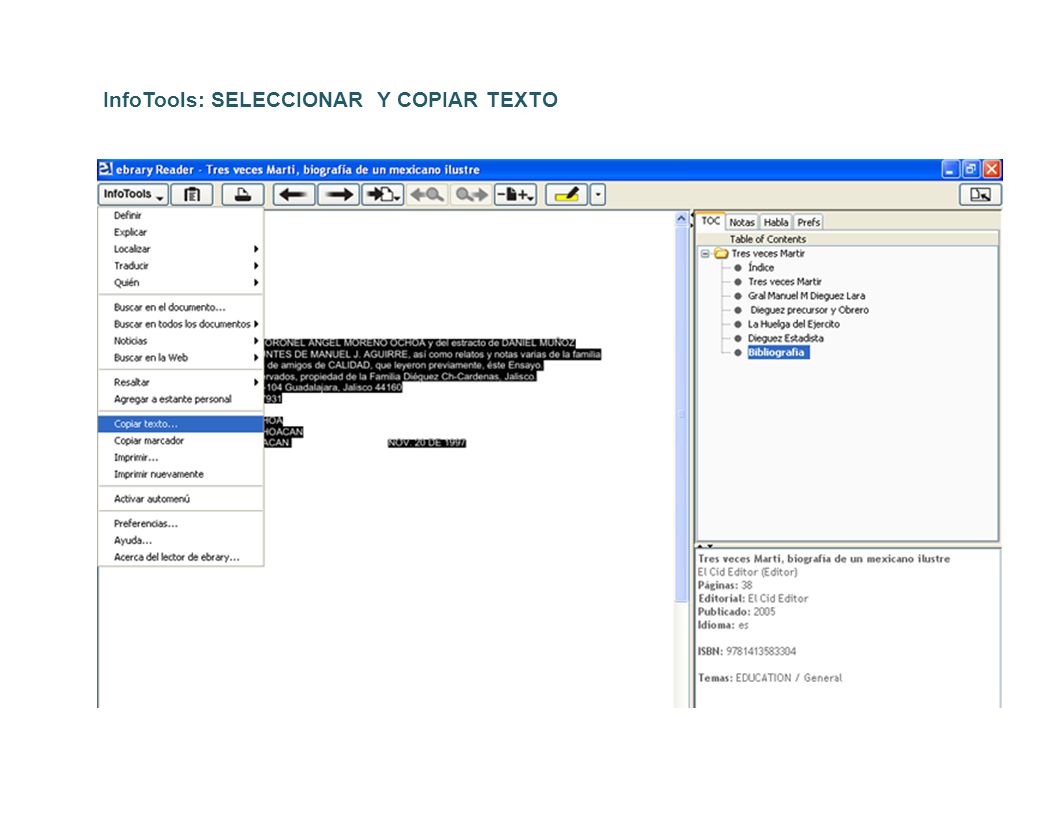This screenshot has height=816, width=1056.
Task: Open the InfoTools dropdown menu
Action: (133, 195)
